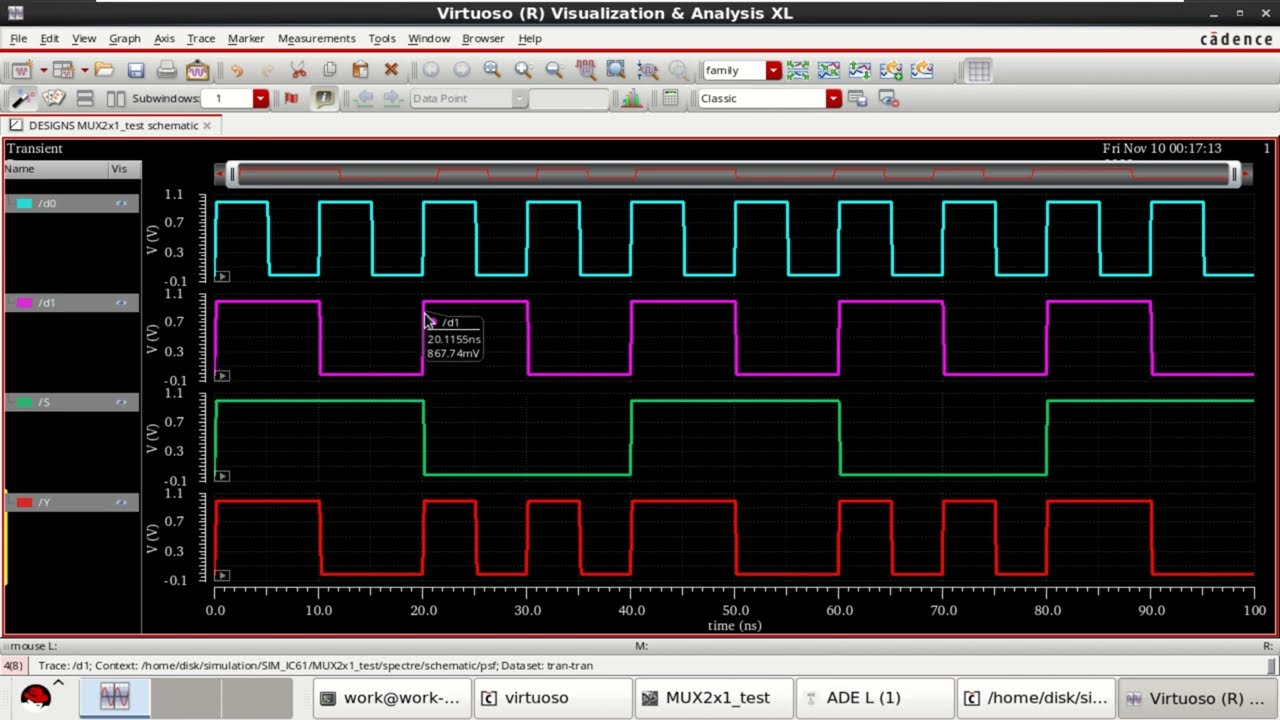Screen dimensions: 1280x720
Task: Expand the new graph window dropdown arrow
Action: pos(43,70)
